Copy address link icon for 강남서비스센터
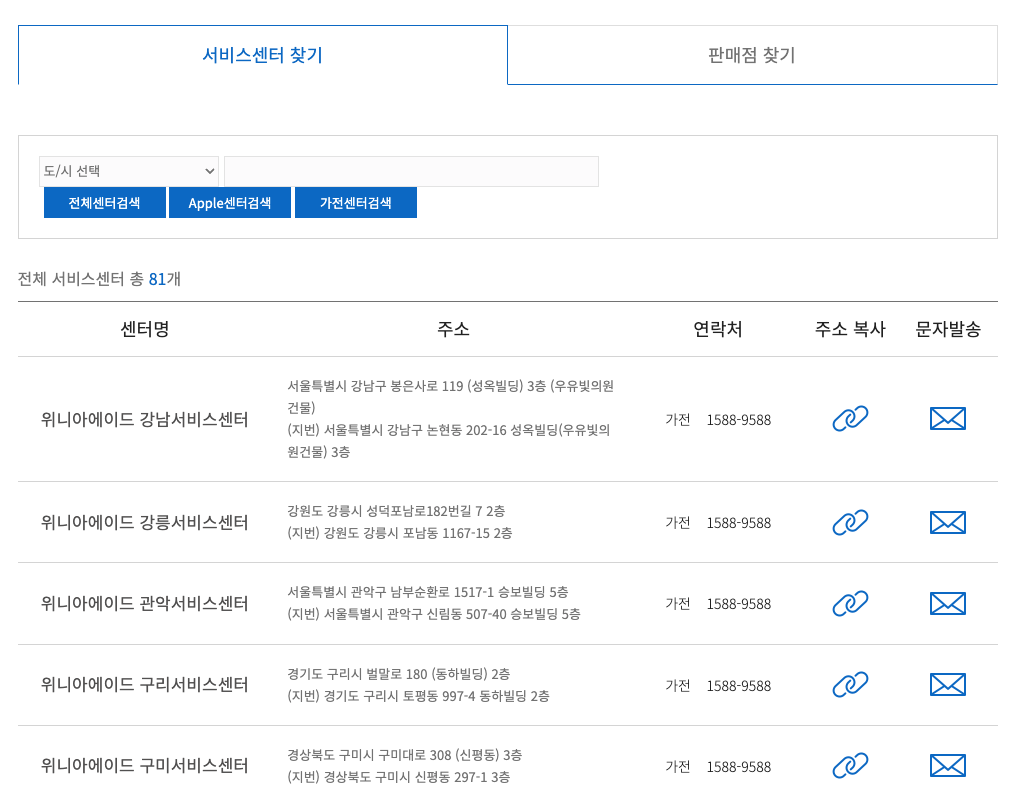Image resolution: width=1020 pixels, height=802 pixels. click(850, 419)
